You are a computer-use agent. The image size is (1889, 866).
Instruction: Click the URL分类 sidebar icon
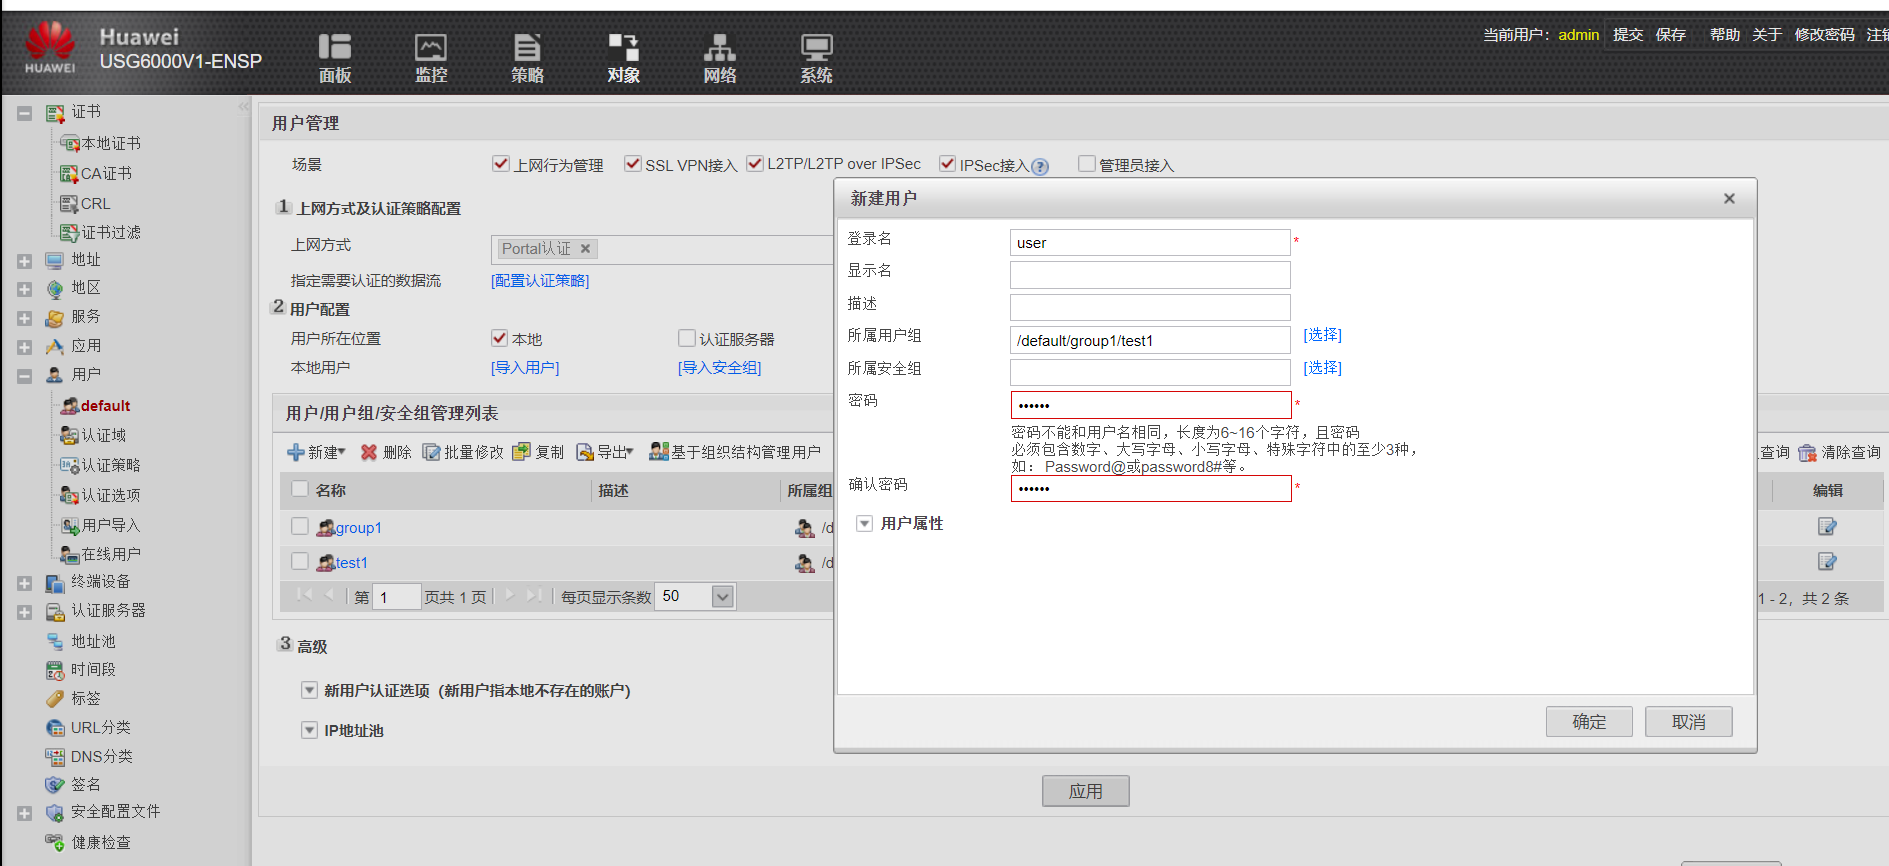(55, 727)
